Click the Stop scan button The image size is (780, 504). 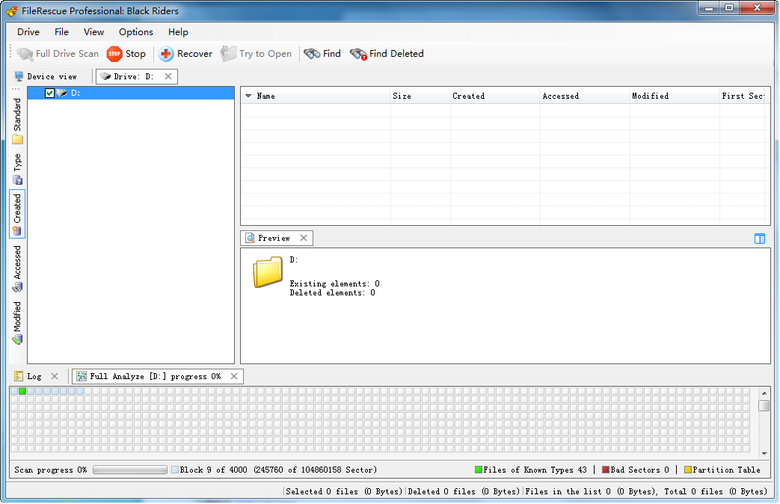pos(126,54)
